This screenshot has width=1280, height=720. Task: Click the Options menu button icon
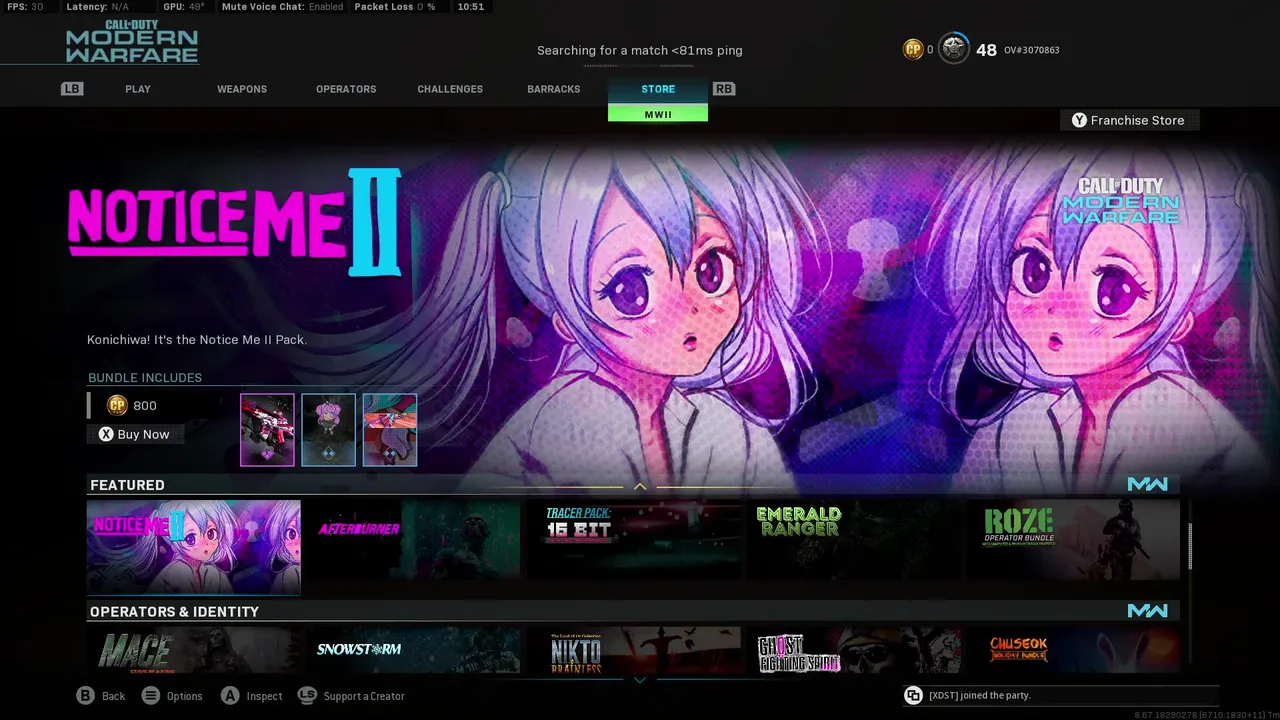tap(151, 696)
